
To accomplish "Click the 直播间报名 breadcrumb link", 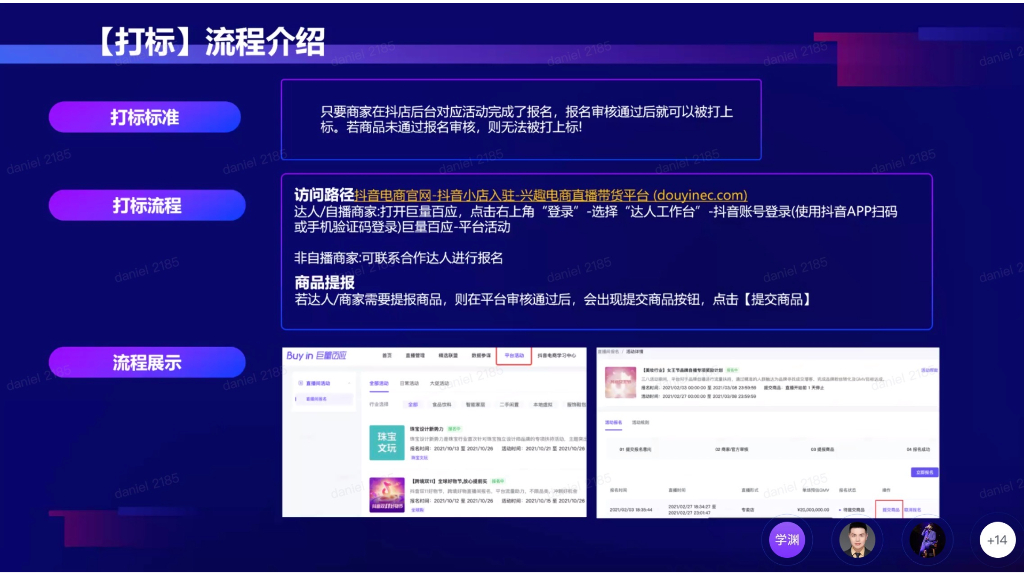I will coord(609,352).
